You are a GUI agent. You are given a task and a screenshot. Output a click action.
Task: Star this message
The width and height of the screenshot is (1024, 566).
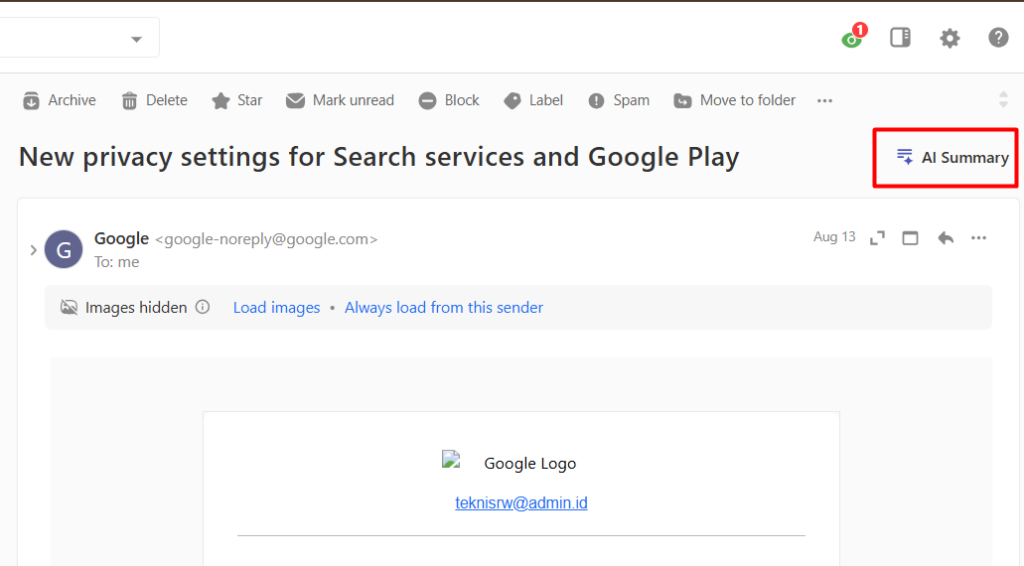pos(237,101)
